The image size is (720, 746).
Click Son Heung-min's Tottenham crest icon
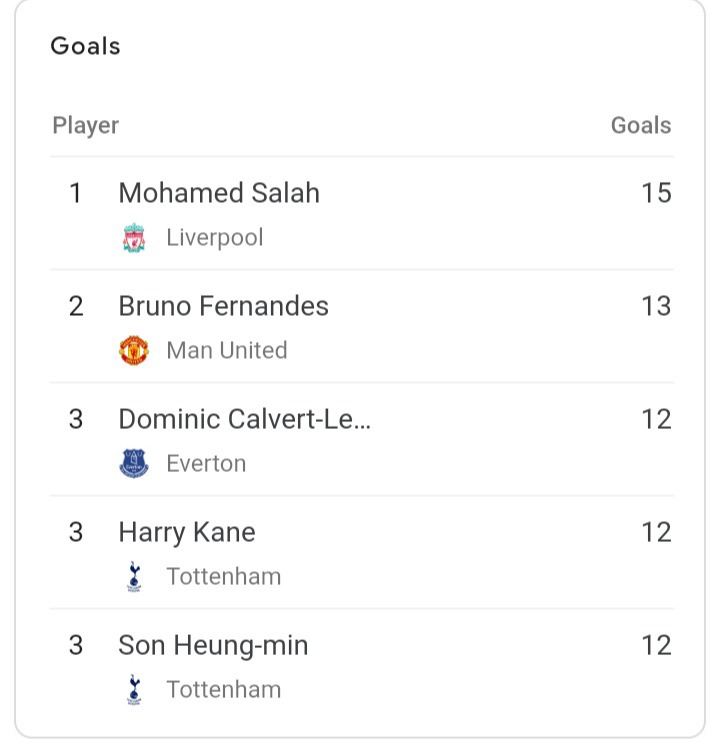[x=134, y=690]
